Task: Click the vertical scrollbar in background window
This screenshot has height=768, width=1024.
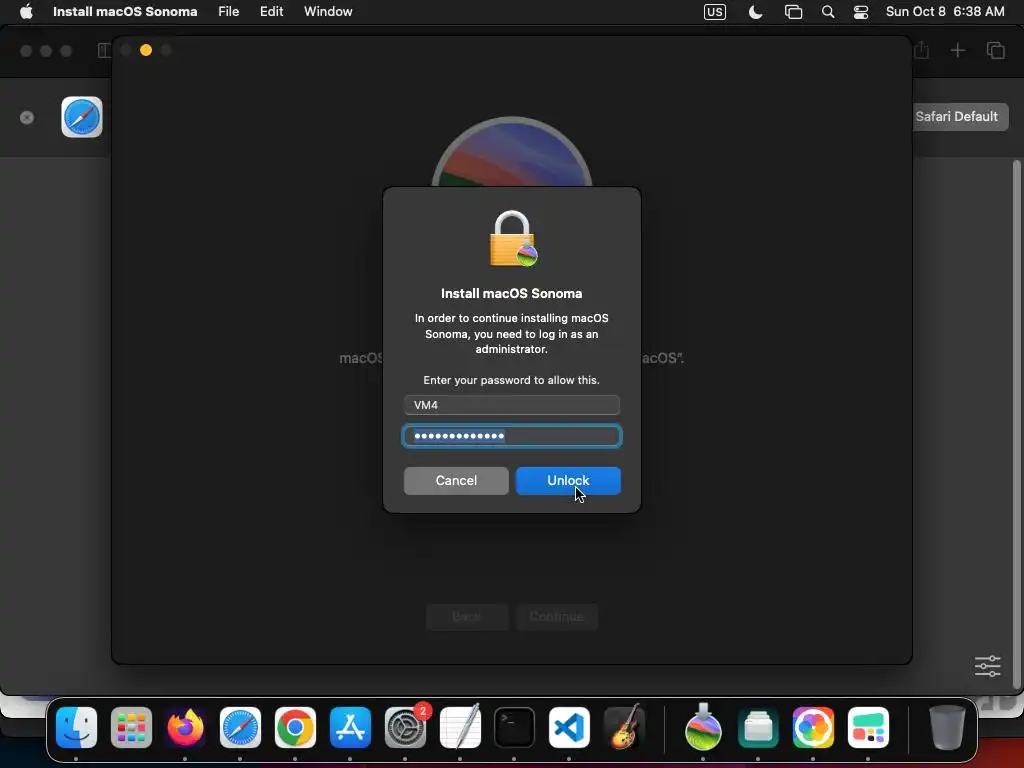Action: 1016,424
